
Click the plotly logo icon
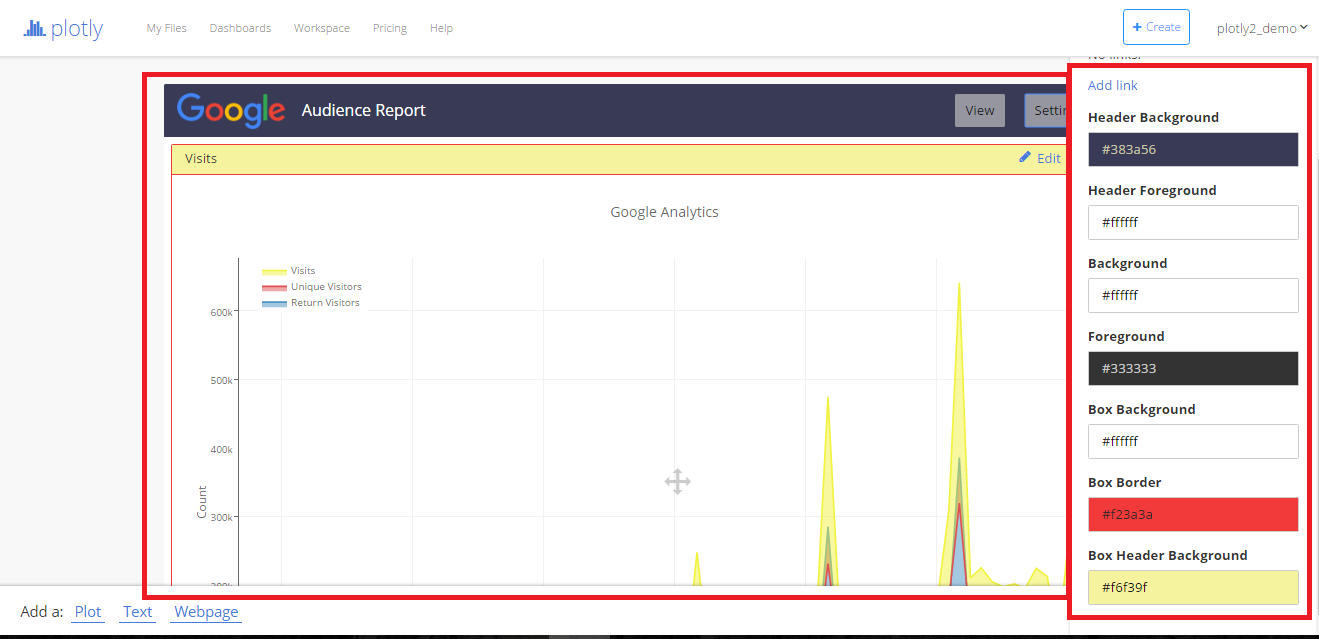tap(35, 29)
